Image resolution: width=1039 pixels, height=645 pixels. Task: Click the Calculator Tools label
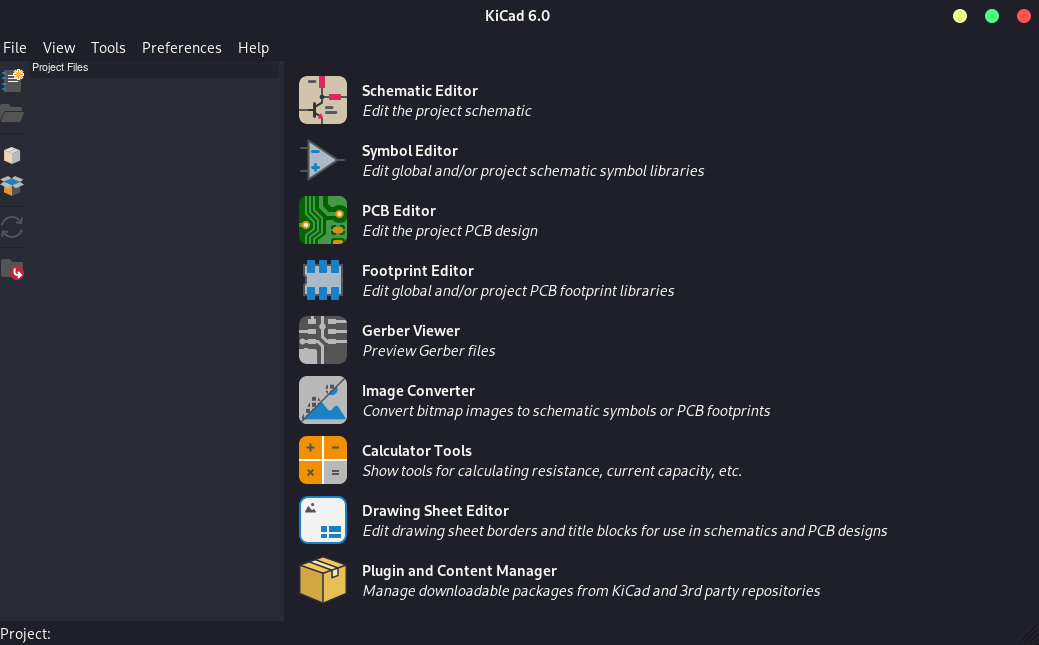coord(417,451)
